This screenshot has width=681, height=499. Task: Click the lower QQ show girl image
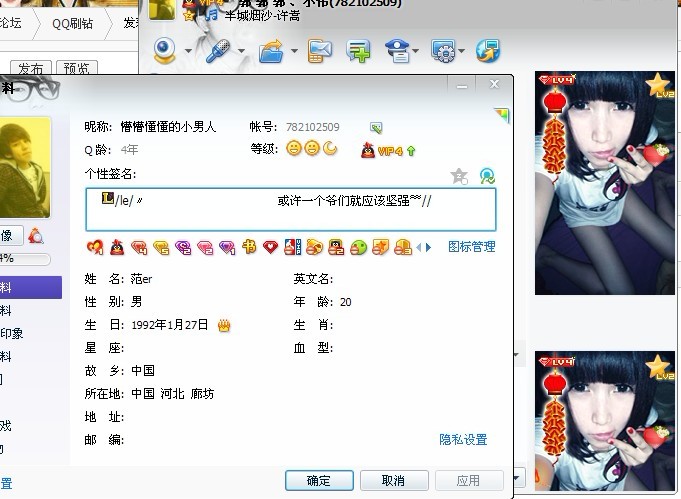tap(605, 421)
